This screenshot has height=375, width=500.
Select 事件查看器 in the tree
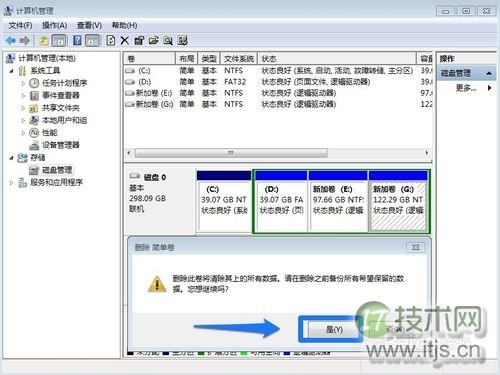click(61, 96)
